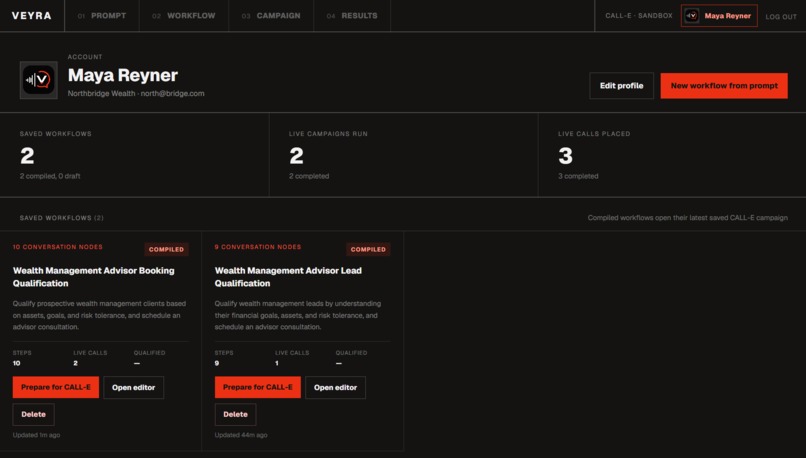The width and height of the screenshot is (806, 458).
Task: Click the '2 completed' text
Action: 309,176
